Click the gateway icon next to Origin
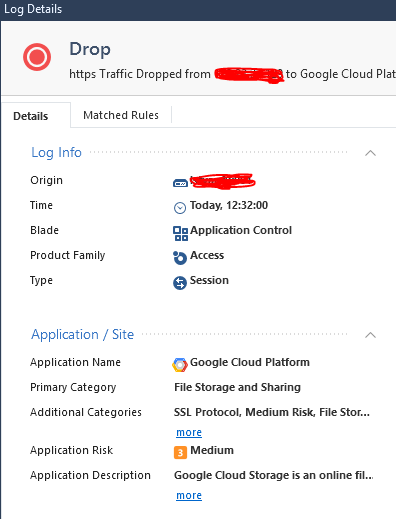Screen dimensions: 396x519 (180, 183)
